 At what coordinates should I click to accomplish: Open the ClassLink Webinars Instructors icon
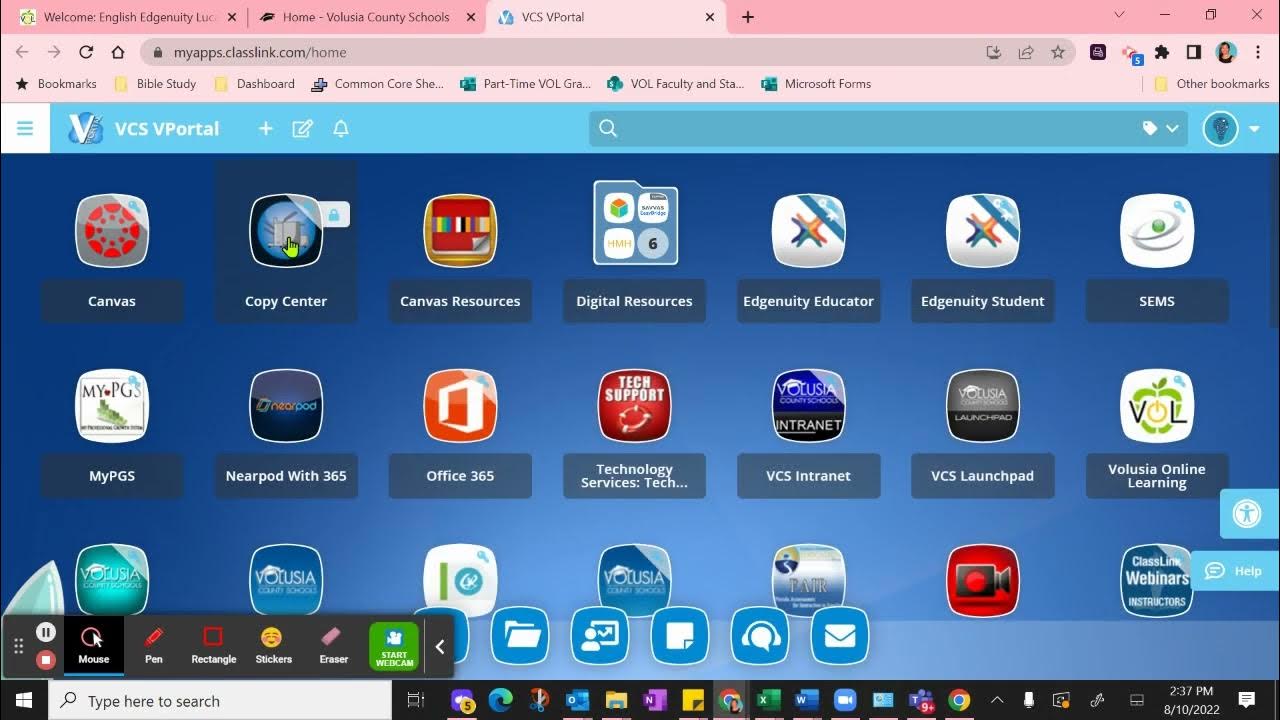pyautogui.click(x=1157, y=580)
